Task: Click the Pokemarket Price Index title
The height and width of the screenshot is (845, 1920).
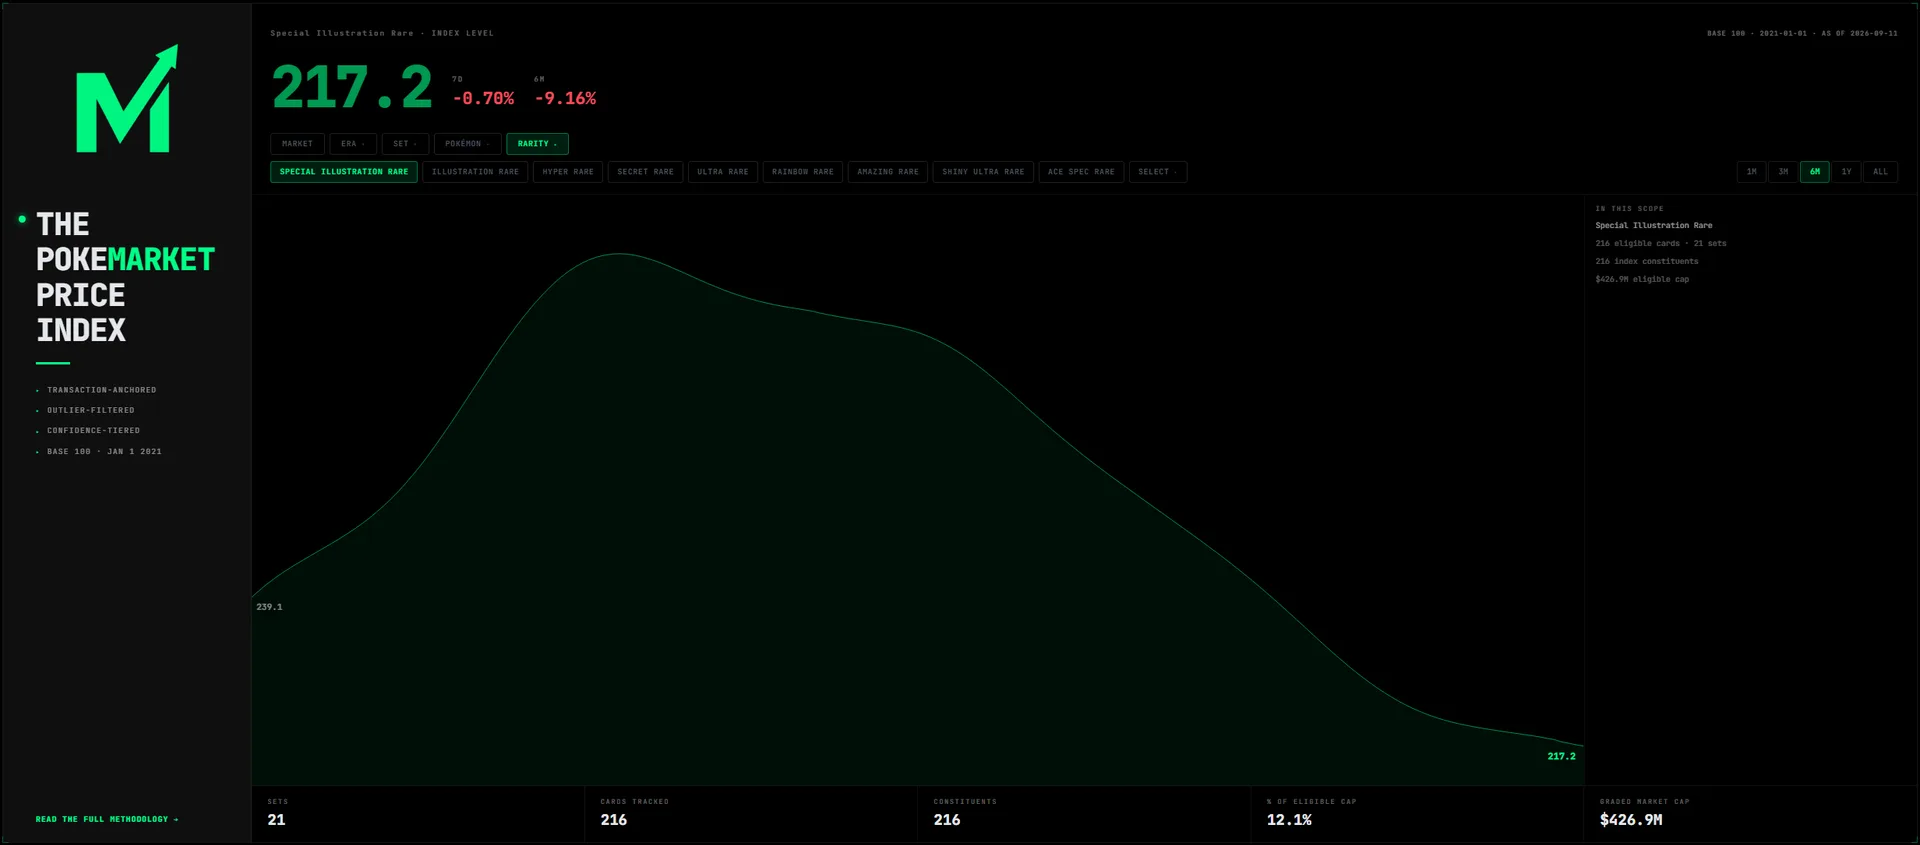Action: point(125,277)
